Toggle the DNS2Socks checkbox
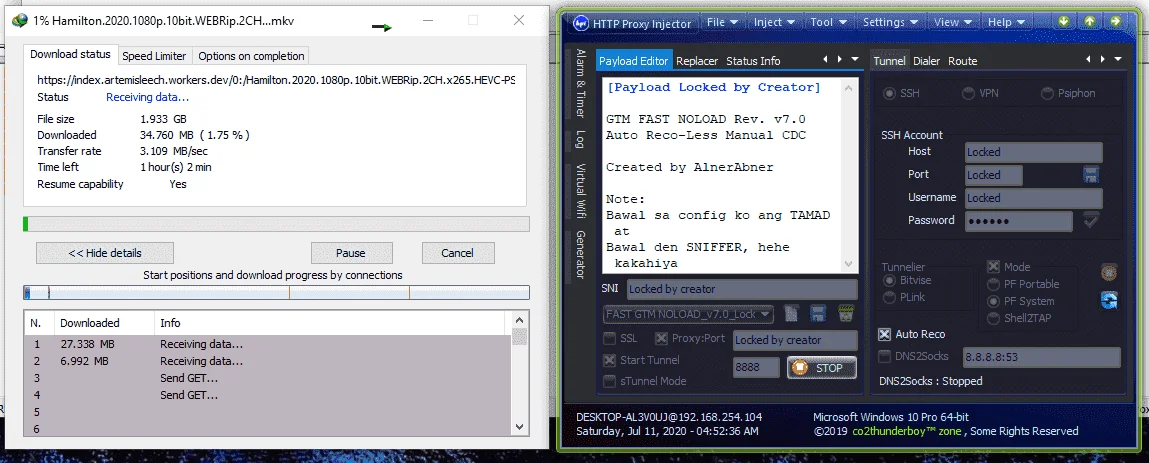Image resolution: width=1149 pixels, height=463 pixels. point(884,357)
